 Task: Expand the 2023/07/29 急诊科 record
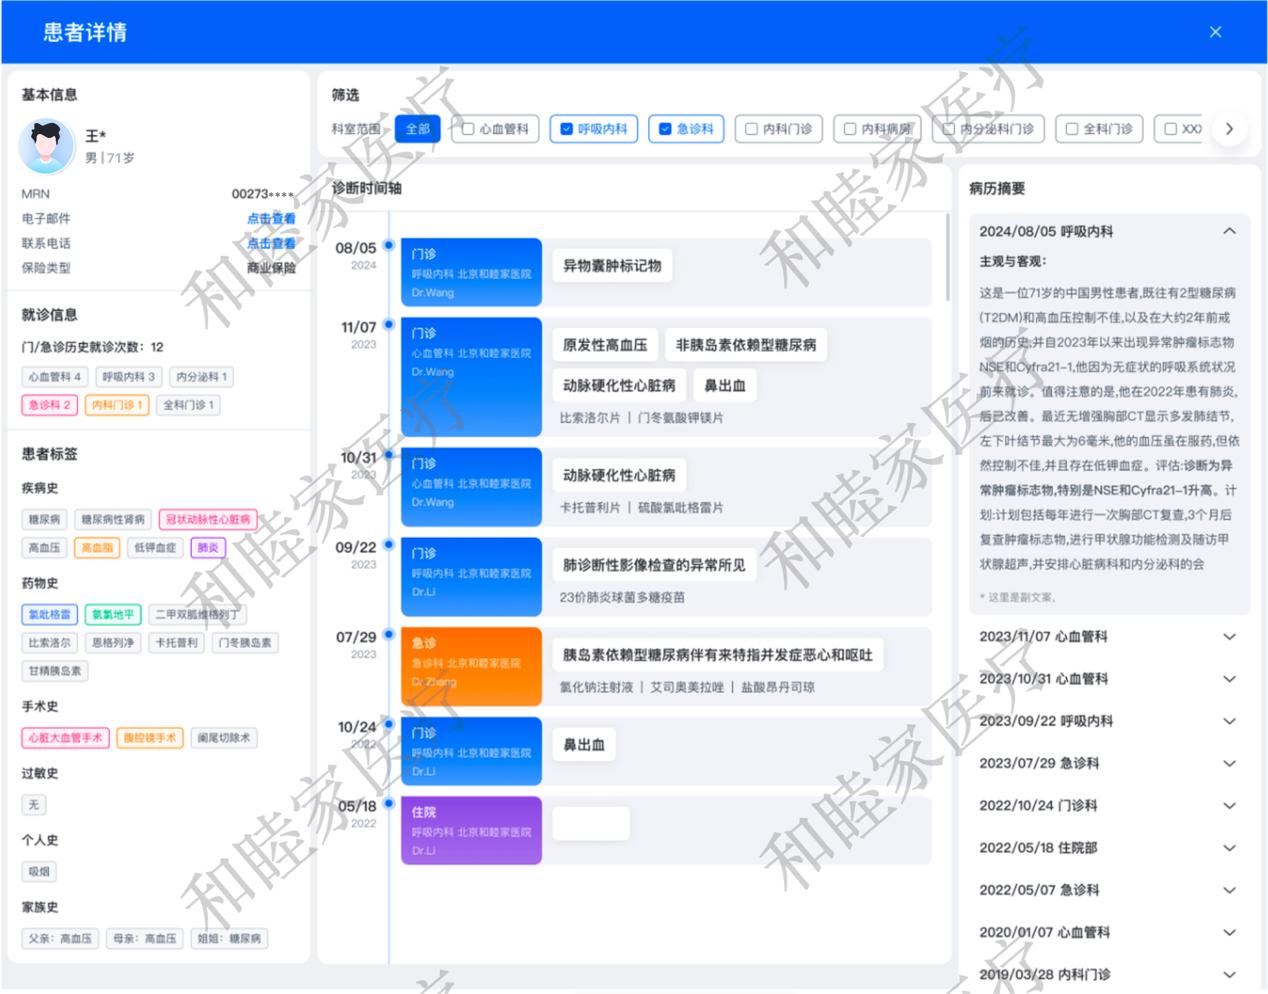click(1229, 764)
